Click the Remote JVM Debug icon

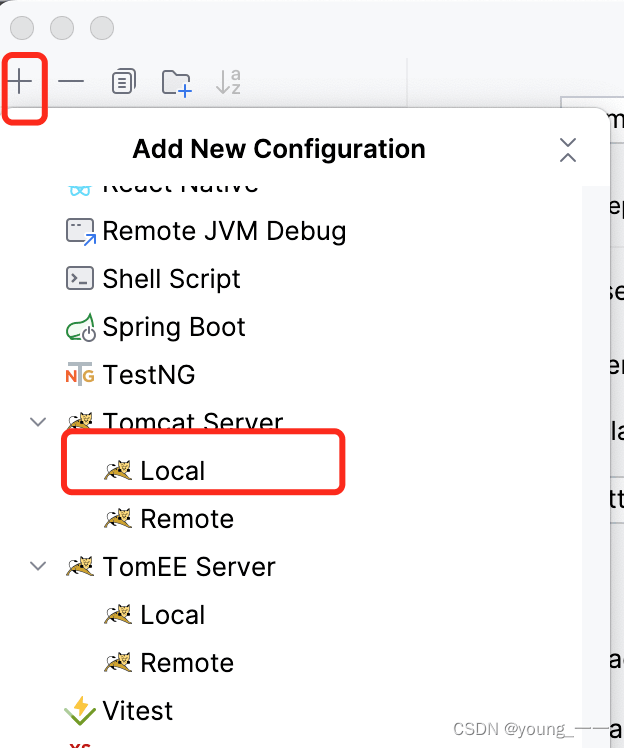(x=80, y=232)
